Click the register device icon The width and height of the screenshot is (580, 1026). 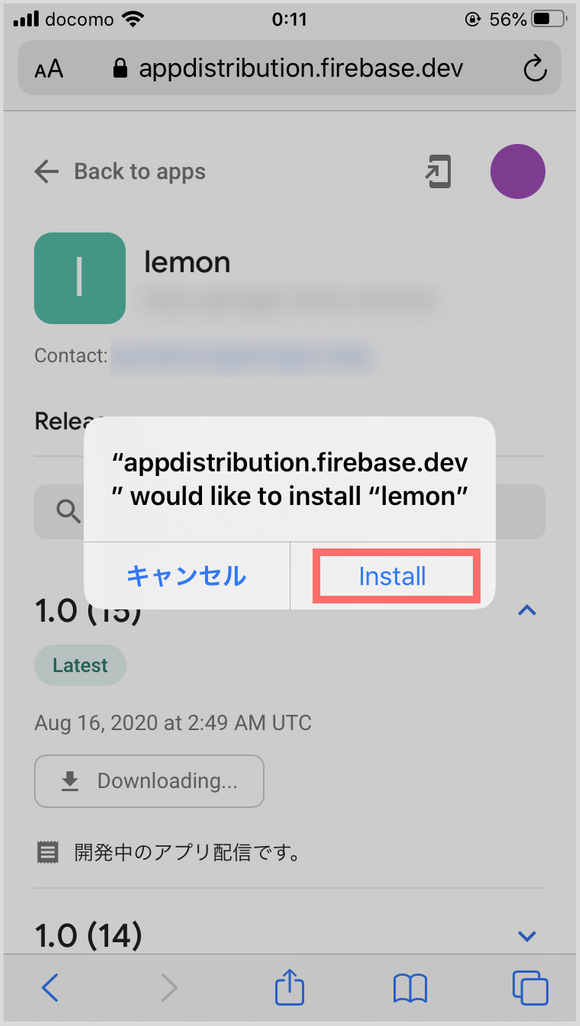coord(438,172)
